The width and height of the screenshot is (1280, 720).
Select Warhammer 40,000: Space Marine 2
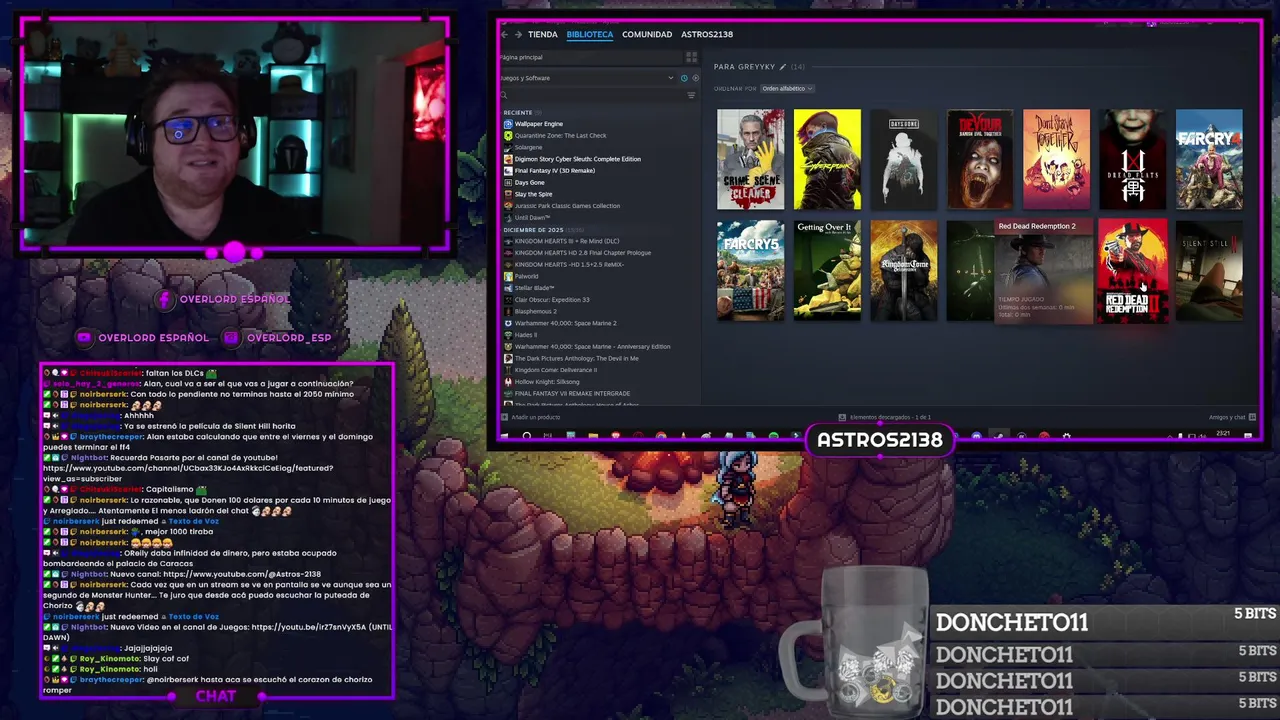pyautogui.click(x=565, y=323)
